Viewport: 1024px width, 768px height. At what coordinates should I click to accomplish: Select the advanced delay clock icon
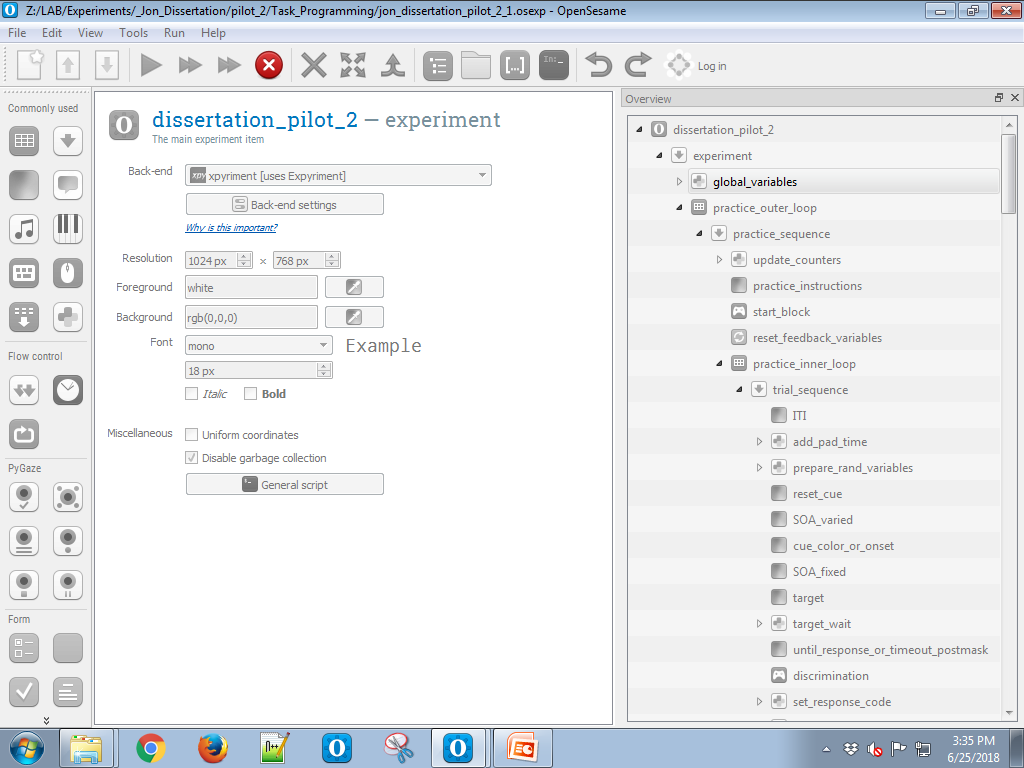68,391
